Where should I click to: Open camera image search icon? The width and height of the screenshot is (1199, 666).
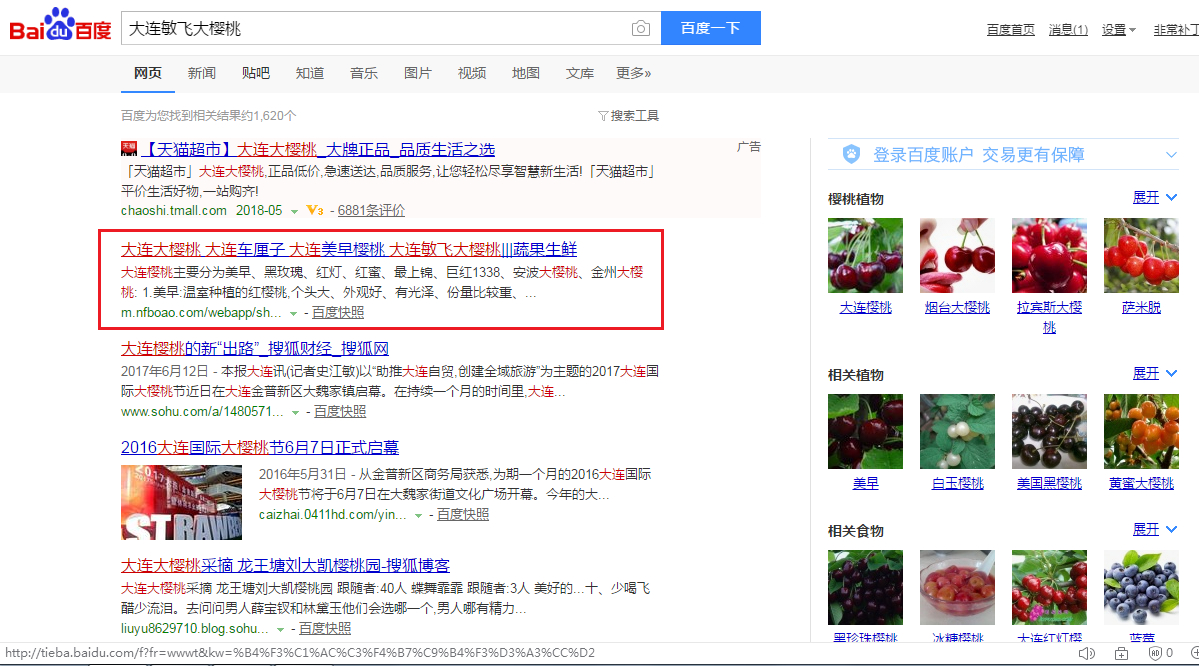pos(641,28)
